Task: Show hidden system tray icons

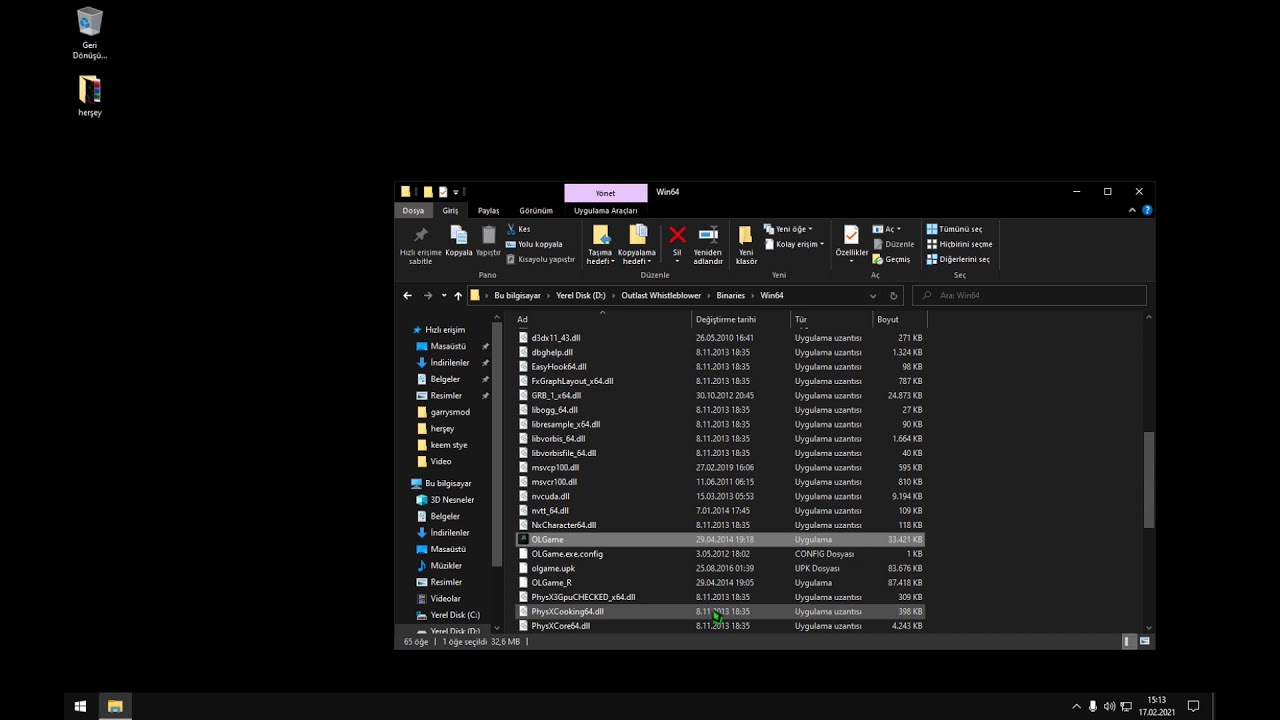Action: click(1077, 707)
